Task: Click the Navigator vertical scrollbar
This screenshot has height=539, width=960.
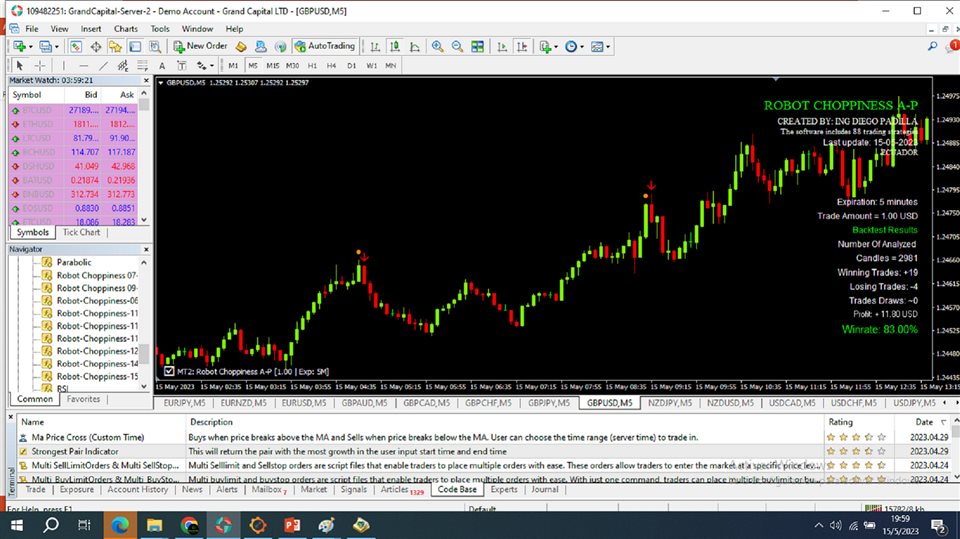Action: tap(144, 325)
